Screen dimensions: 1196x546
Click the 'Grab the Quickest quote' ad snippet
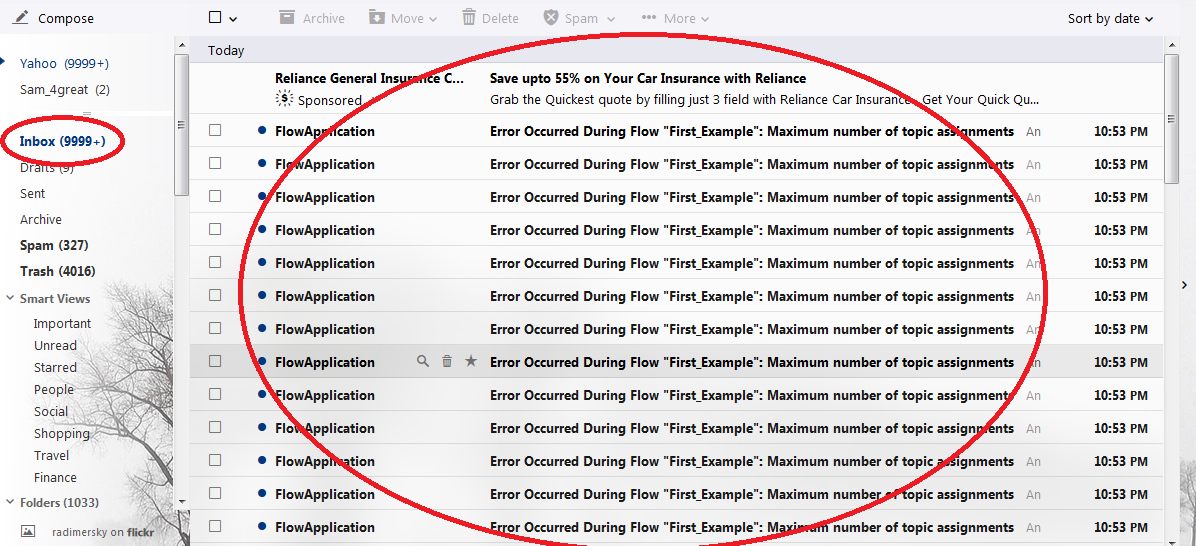click(x=764, y=100)
